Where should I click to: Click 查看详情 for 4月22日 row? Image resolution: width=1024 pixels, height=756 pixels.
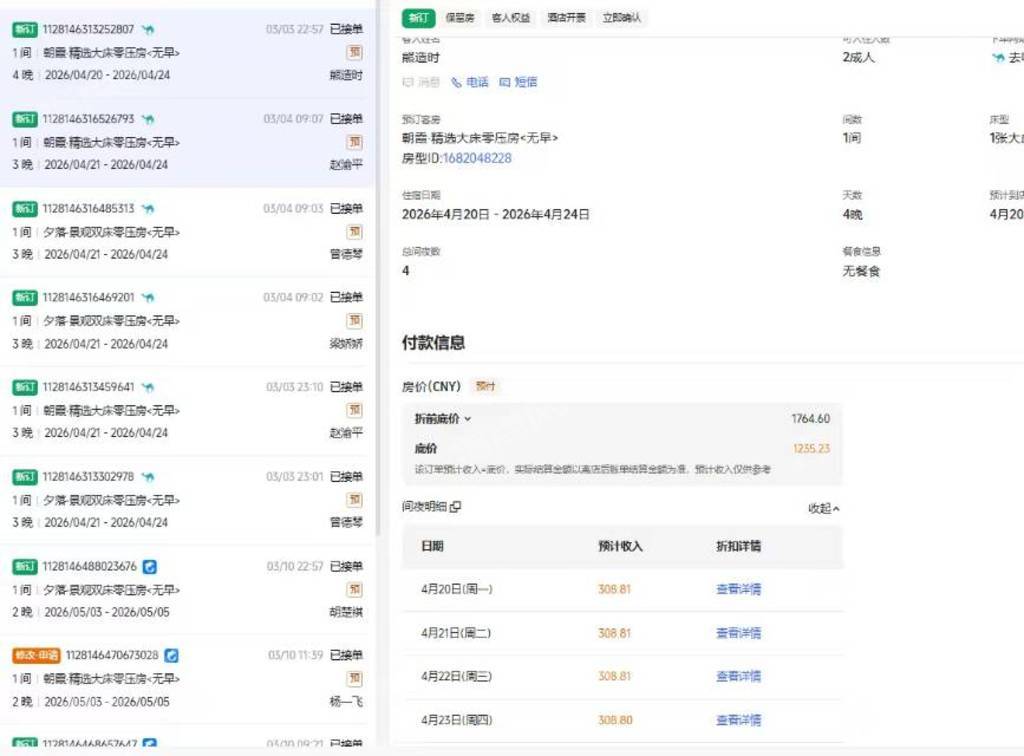pyautogui.click(x=738, y=677)
